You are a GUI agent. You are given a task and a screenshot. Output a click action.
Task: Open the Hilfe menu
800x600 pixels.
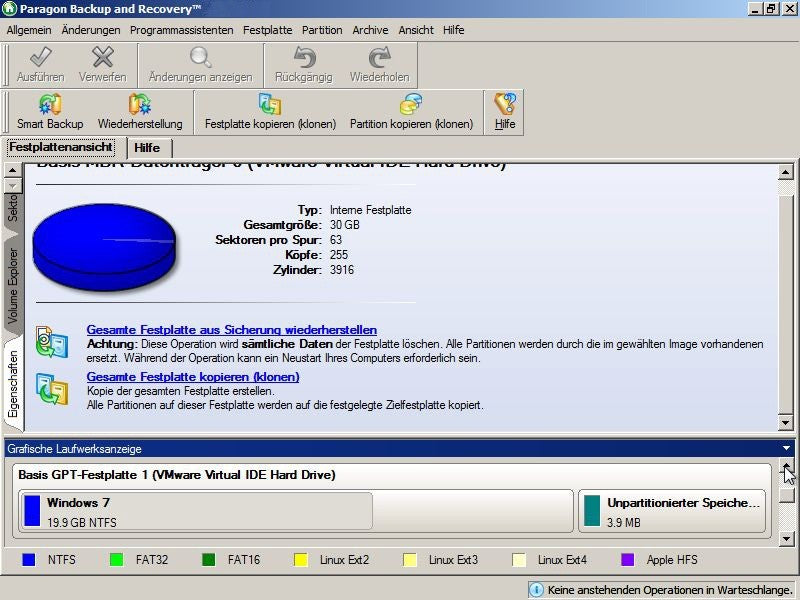pyautogui.click(x=454, y=30)
